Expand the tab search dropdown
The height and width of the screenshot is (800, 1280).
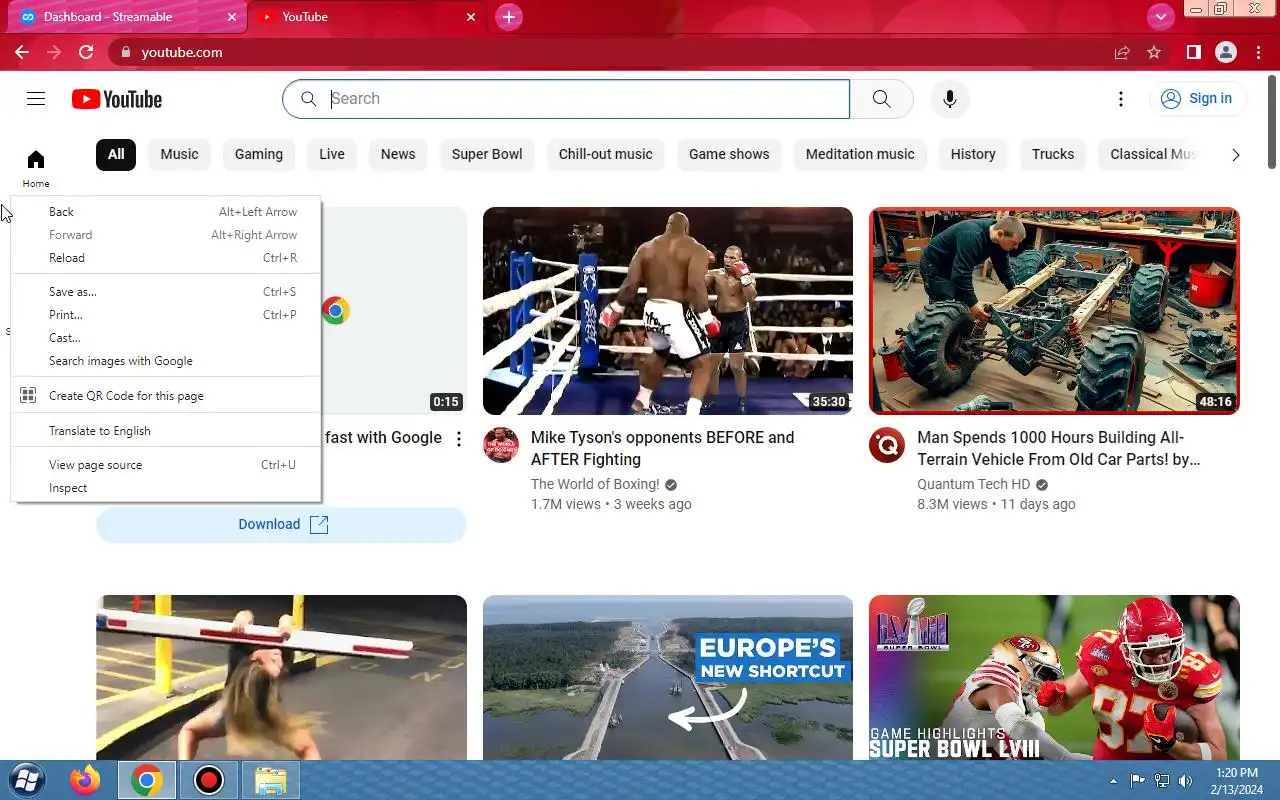pos(1160,16)
